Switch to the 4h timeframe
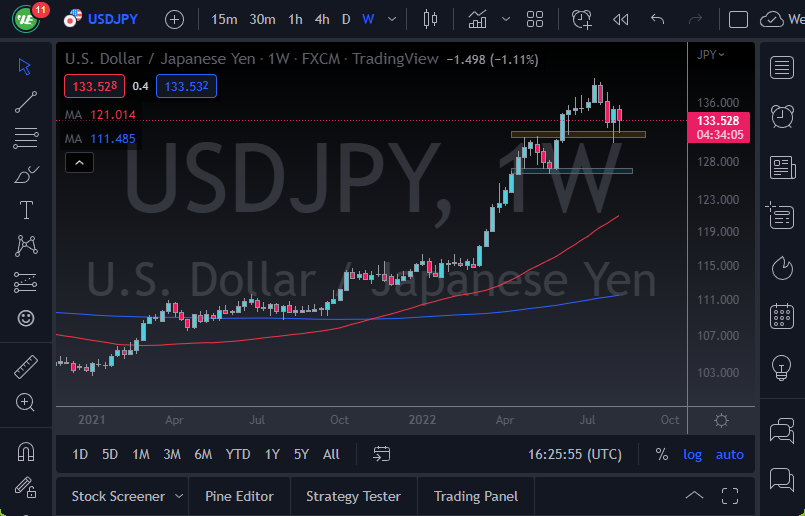 (322, 20)
